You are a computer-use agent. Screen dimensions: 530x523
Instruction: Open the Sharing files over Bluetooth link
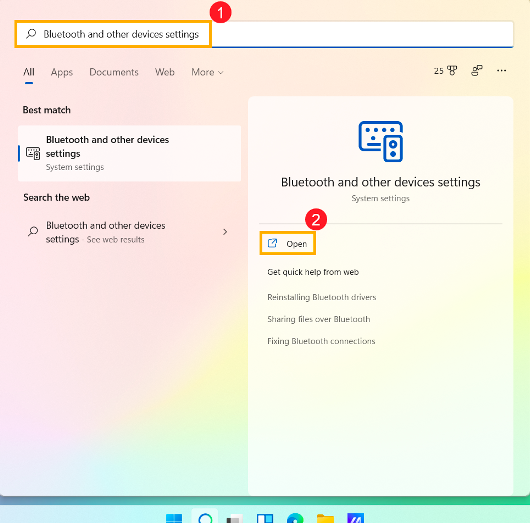point(318,319)
